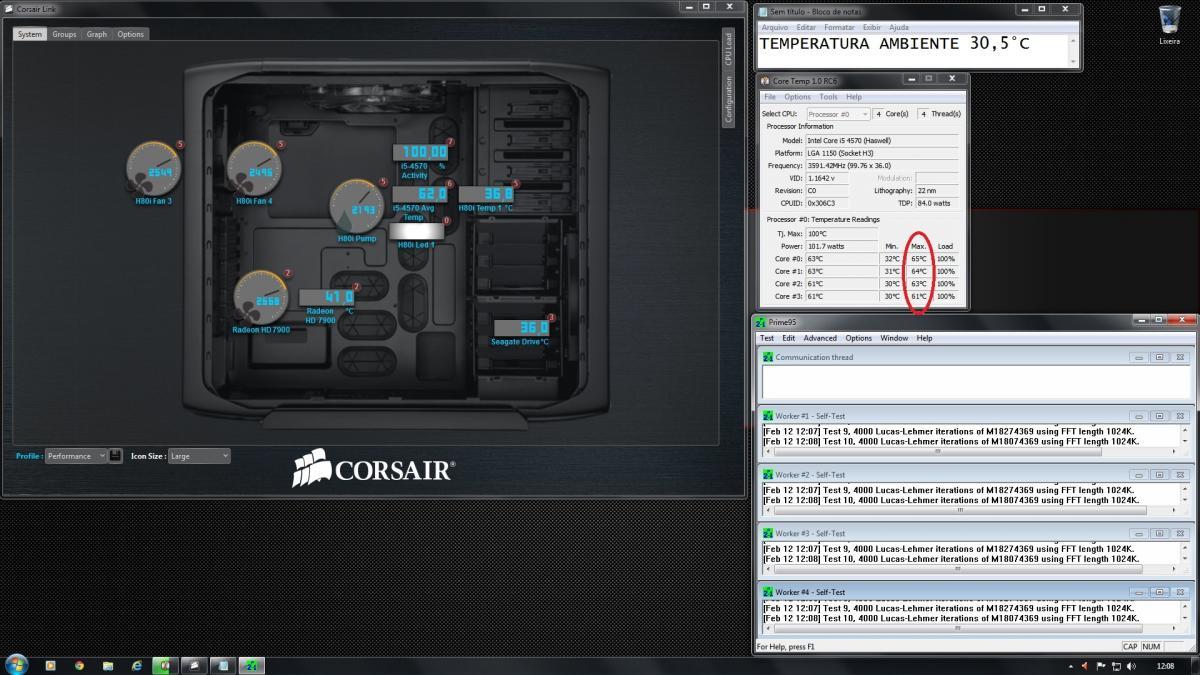Viewport: 1200px width, 675px height.
Task: Open the CPU Load side tab
Action: point(728,48)
